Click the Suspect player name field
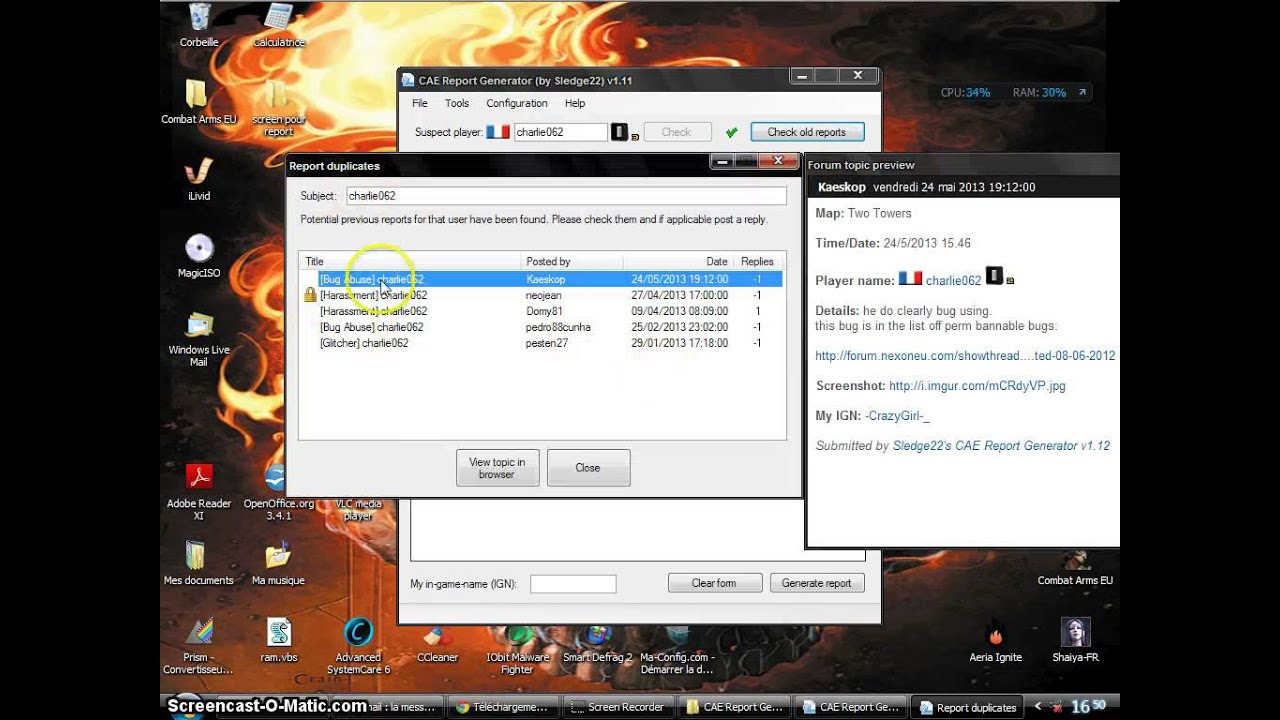The height and width of the screenshot is (720, 1280). pos(560,132)
